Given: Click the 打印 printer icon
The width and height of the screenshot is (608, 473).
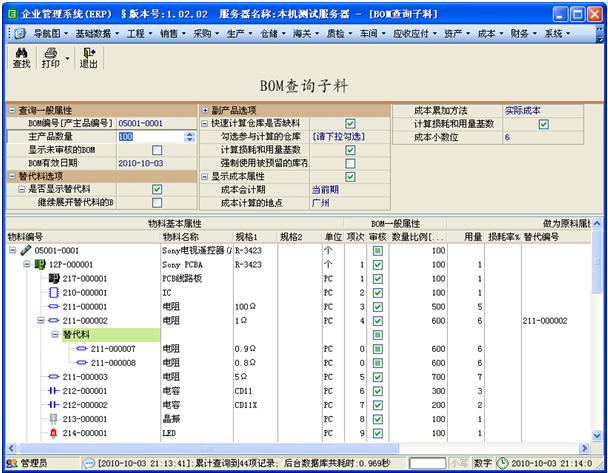Looking at the screenshot, I should 49,53.
